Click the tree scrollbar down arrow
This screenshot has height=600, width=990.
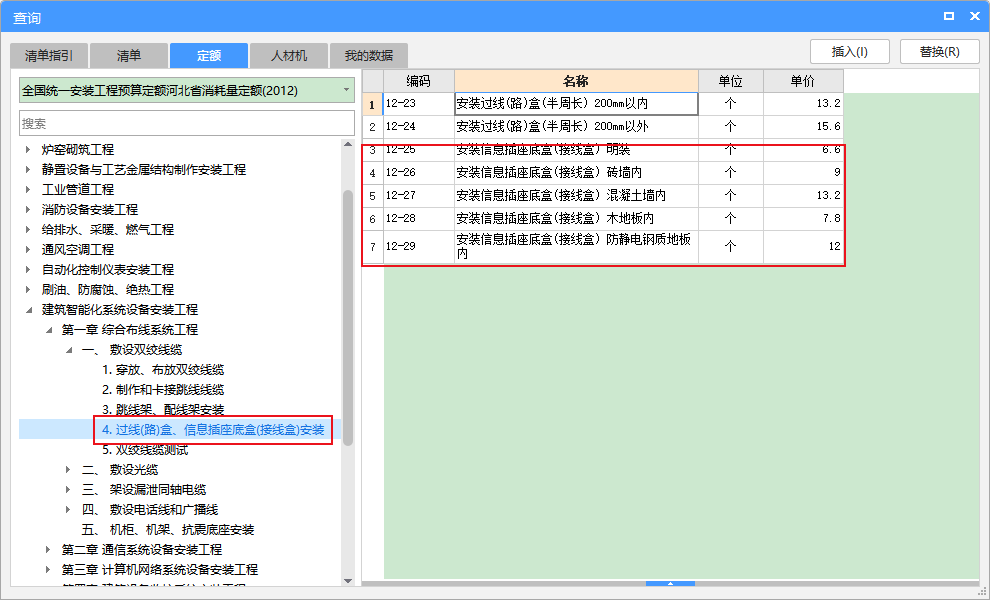348,581
